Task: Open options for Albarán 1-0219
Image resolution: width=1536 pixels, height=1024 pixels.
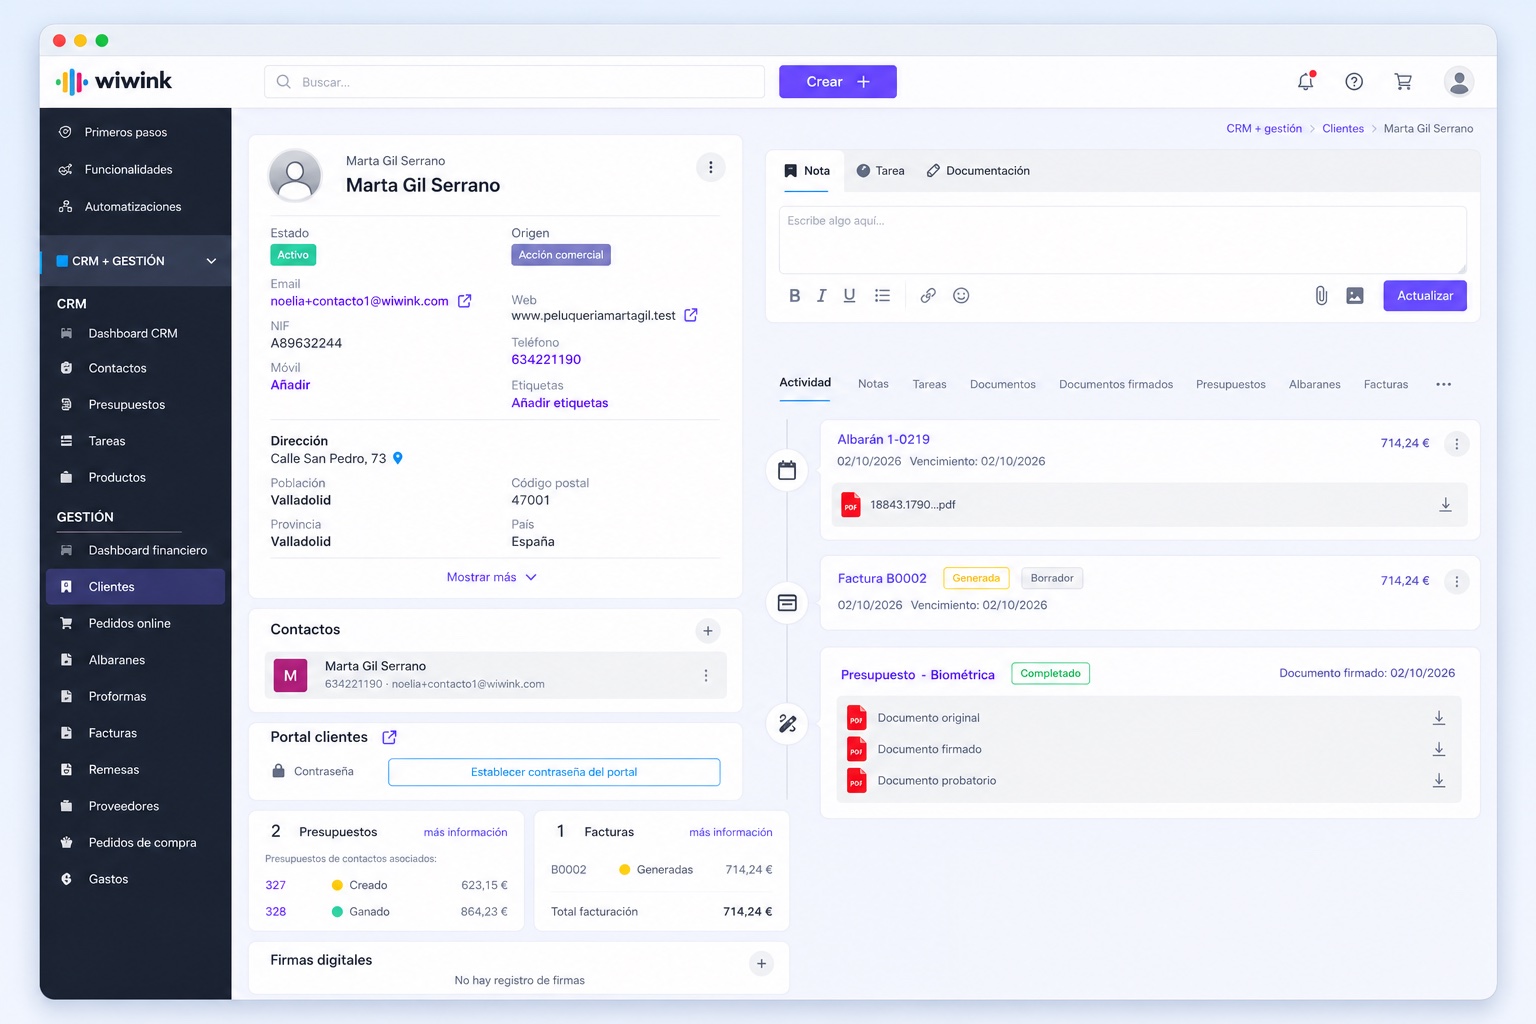Action: pos(1457,444)
